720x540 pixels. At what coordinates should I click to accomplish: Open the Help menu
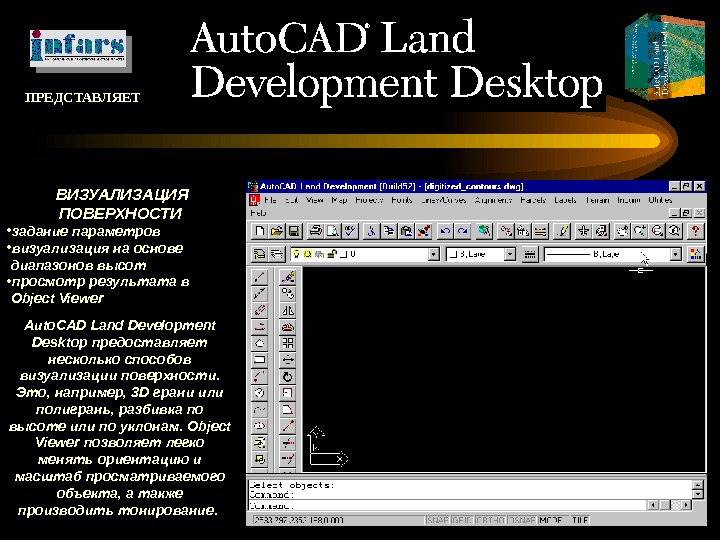[x=258, y=213]
